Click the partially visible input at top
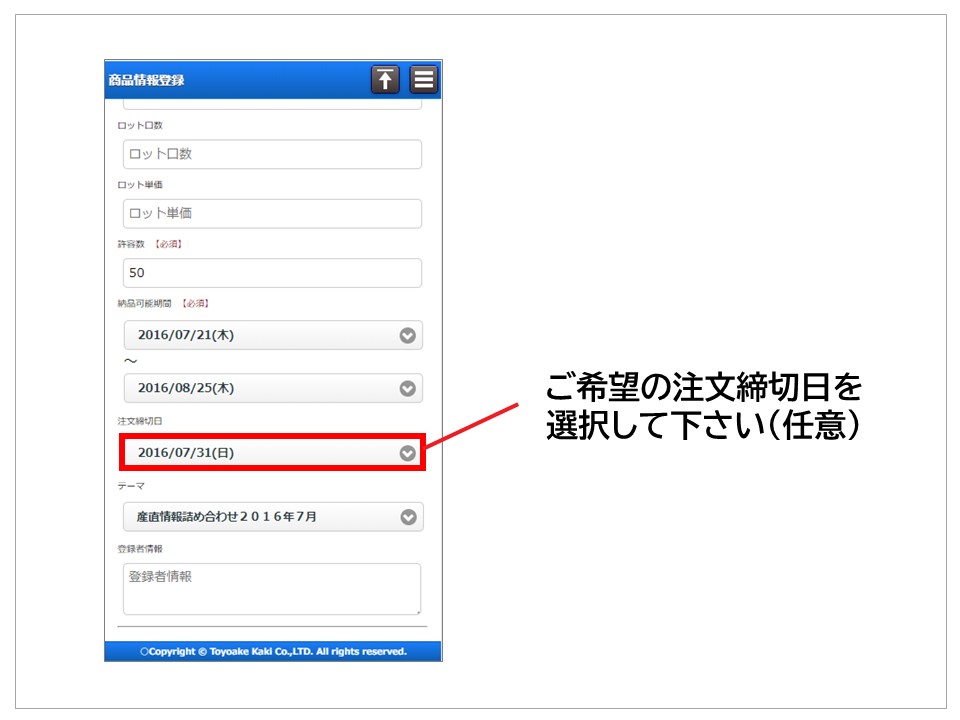The image size is (960, 720). [272, 103]
